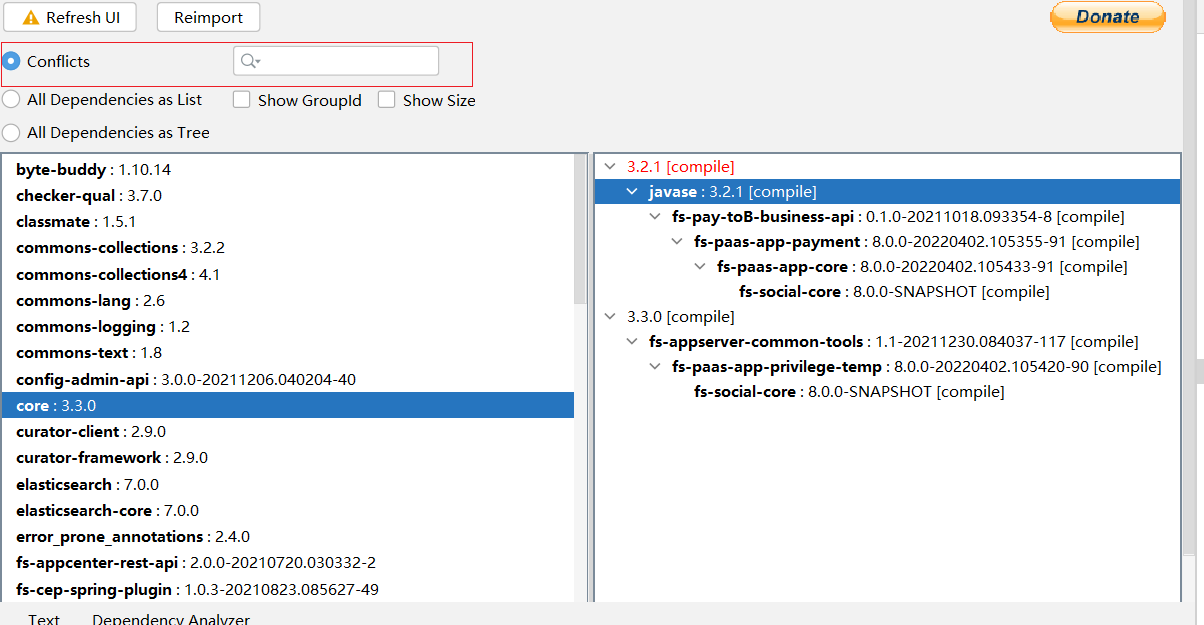The image size is (1204, 625).
Task: Select commons-lang : 2.6 entry
Action: pos(288,301)
